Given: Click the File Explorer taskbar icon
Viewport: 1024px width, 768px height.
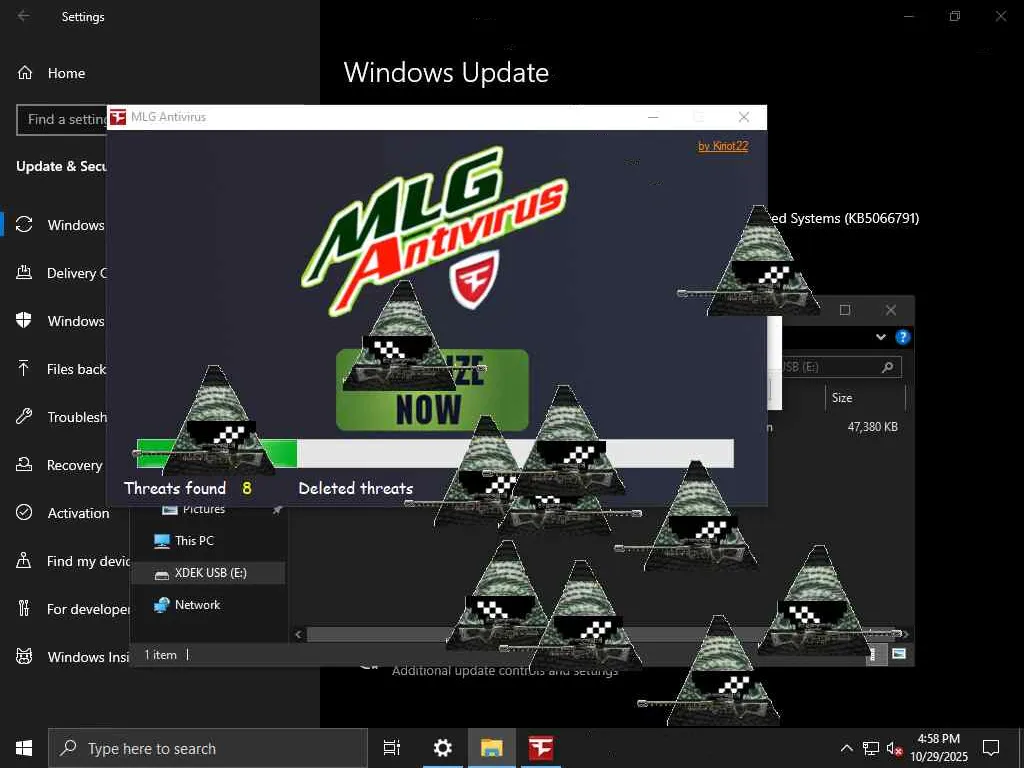Looking at the screenshot, I should (492, 748).
